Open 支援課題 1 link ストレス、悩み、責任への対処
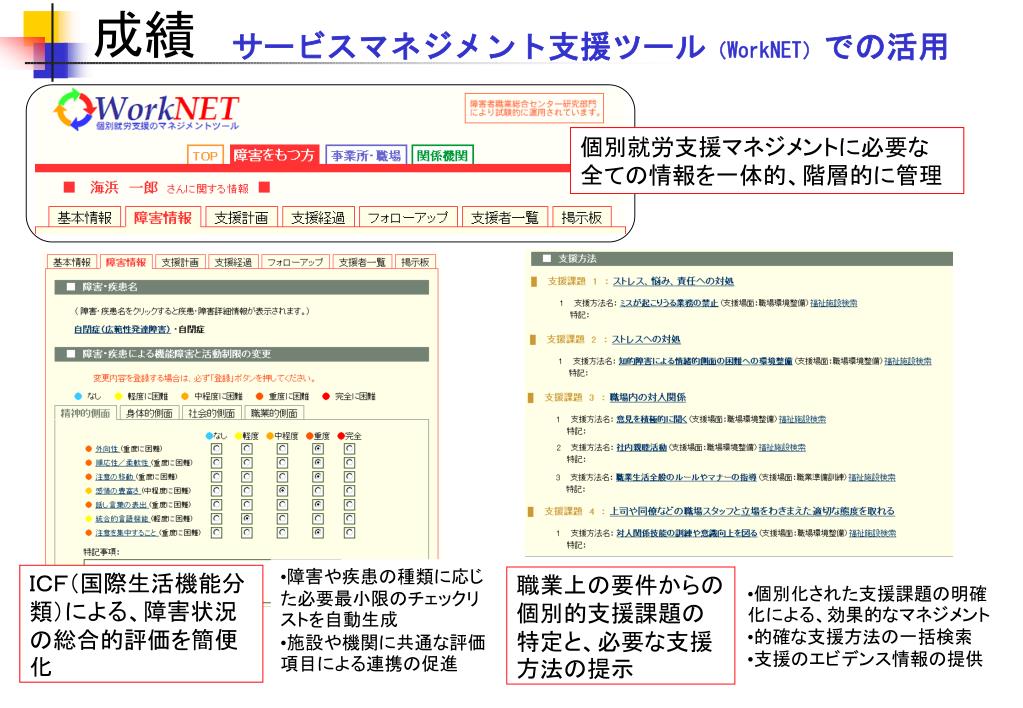Viewport: 1023px width, 708px height. pyautogui.click(x=673, y=281)
